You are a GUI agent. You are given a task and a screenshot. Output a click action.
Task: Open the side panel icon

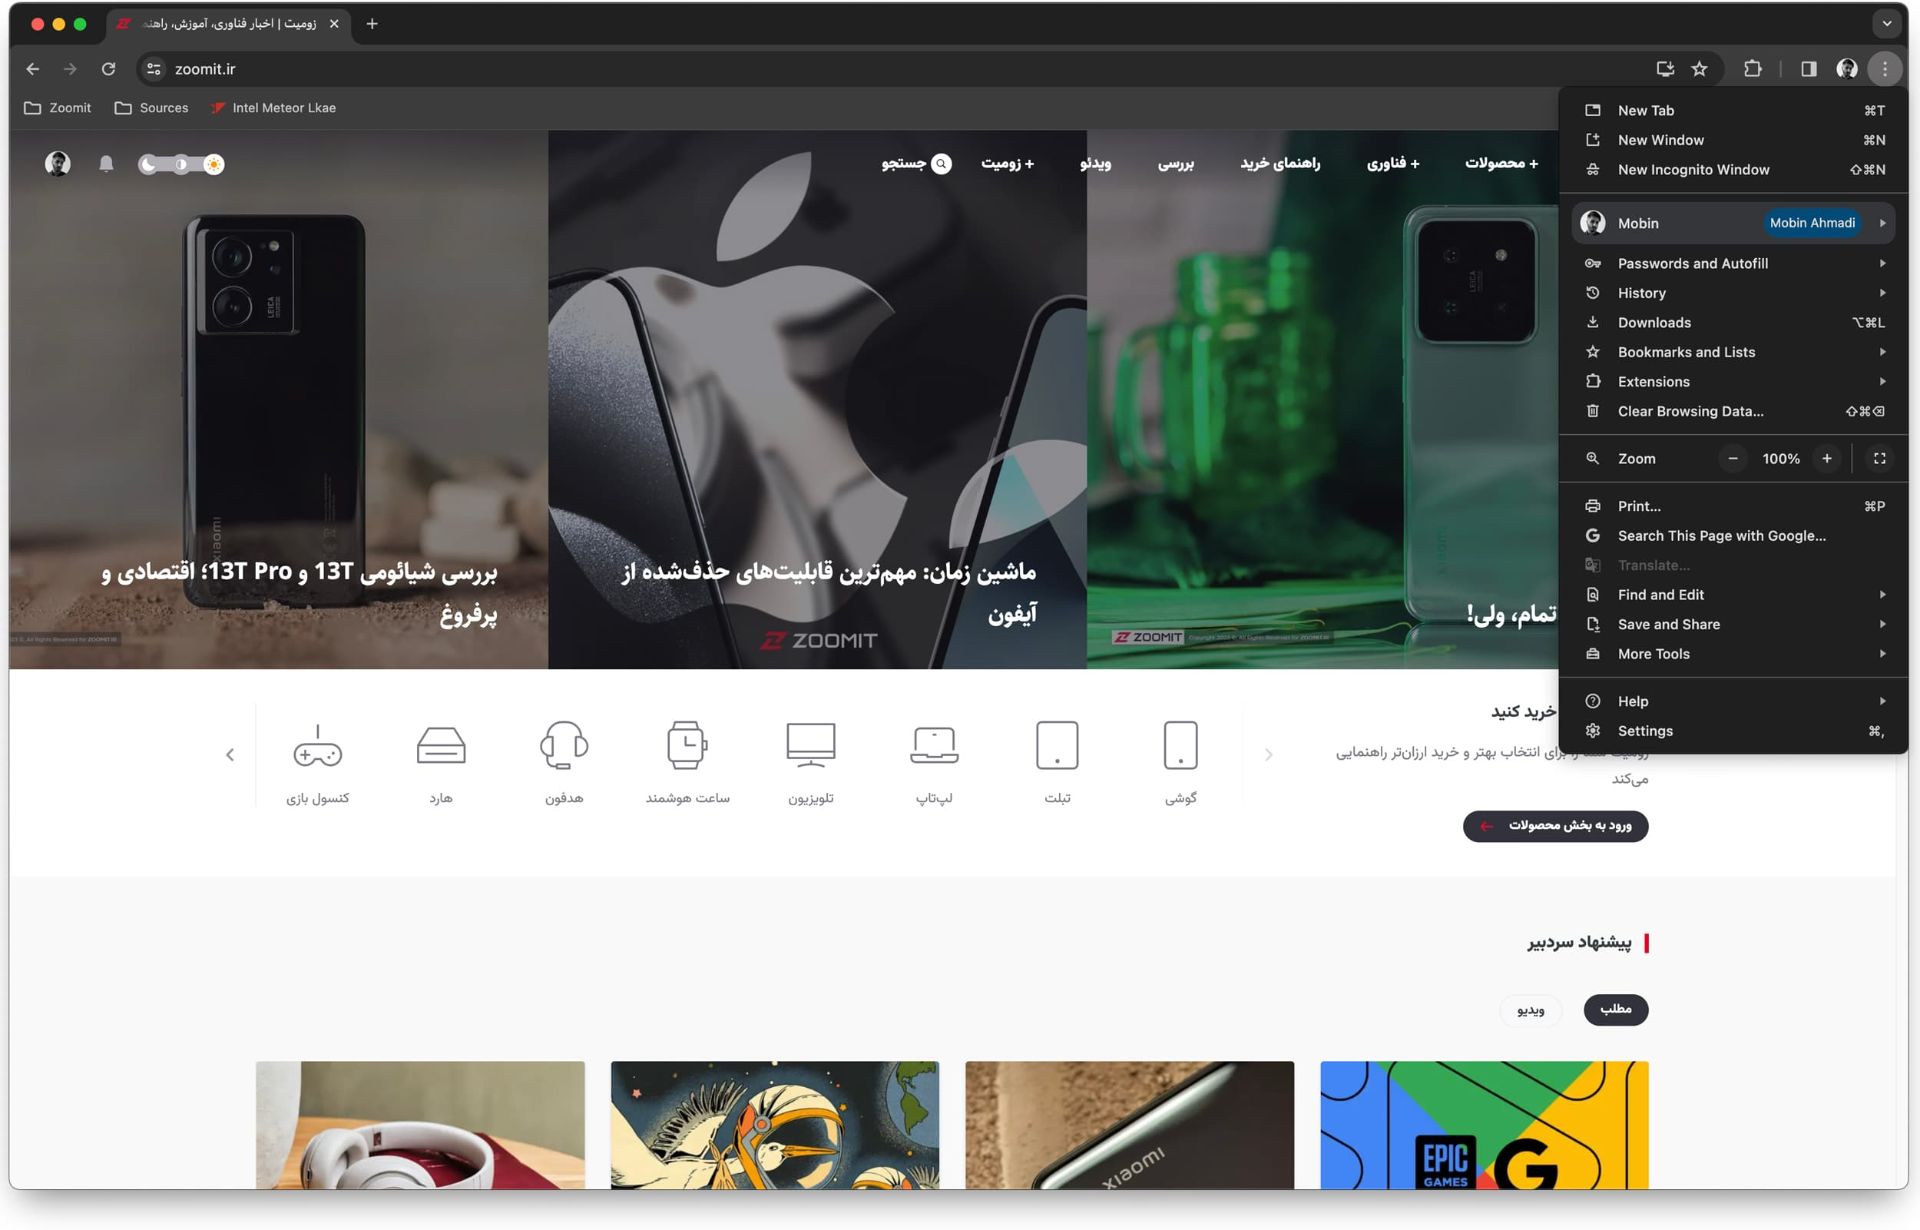[1808, 69]
